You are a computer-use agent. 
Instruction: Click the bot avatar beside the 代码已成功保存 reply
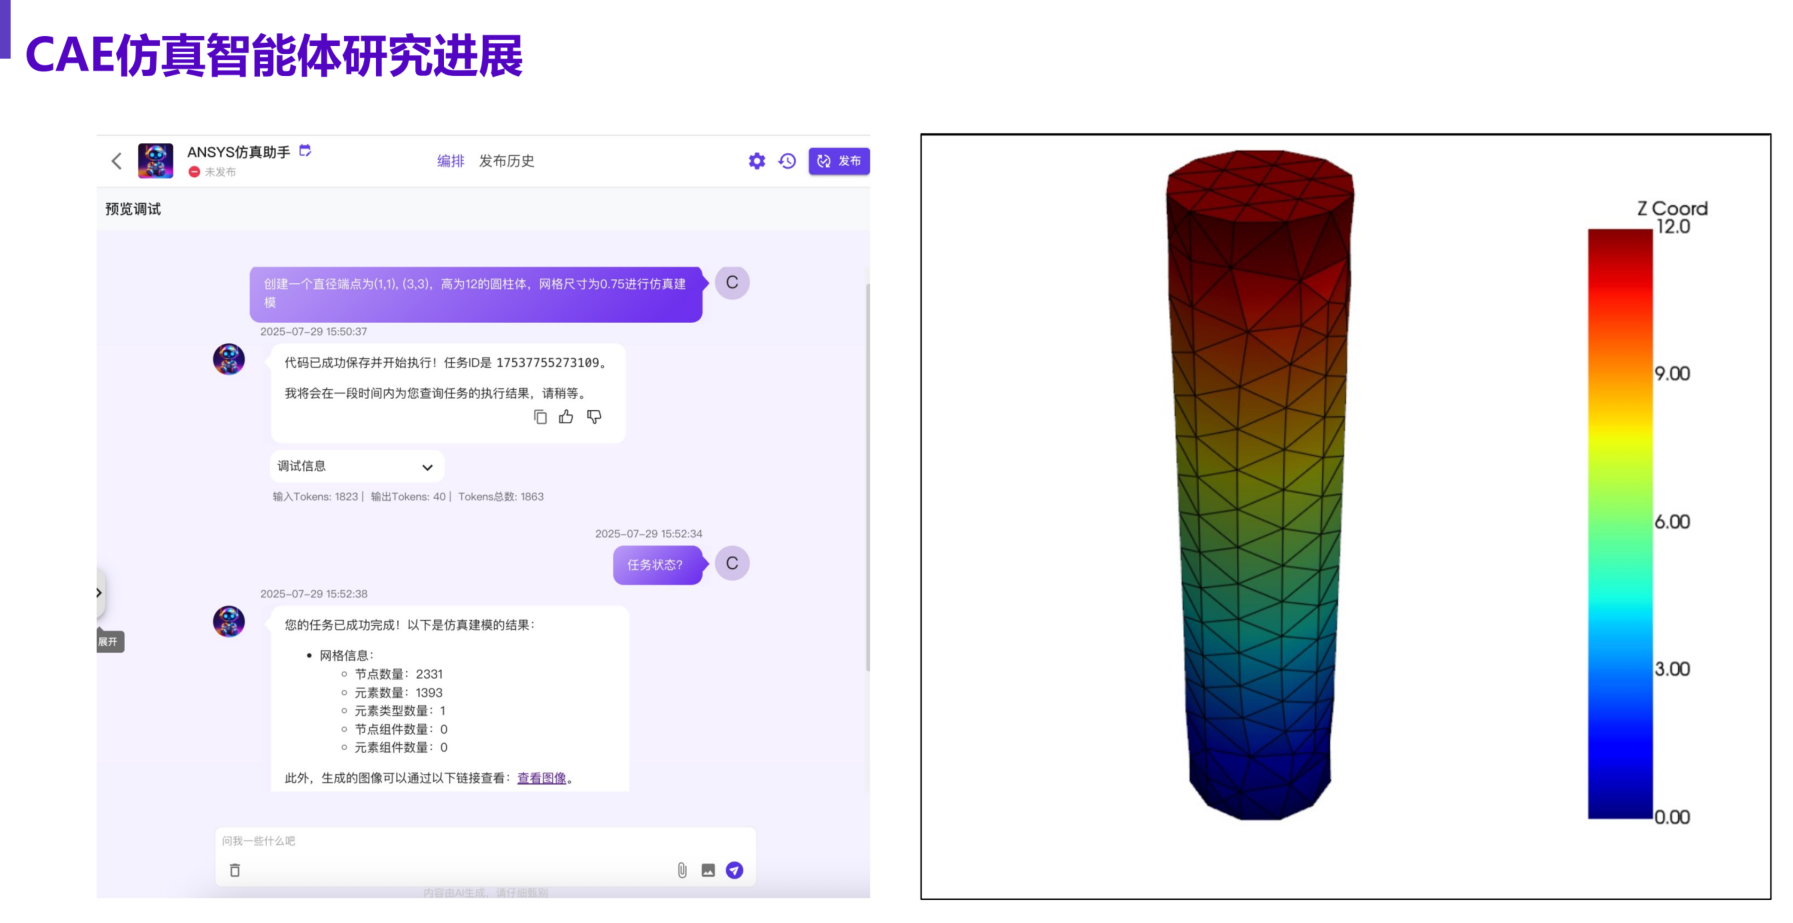(x=229, y=359)
